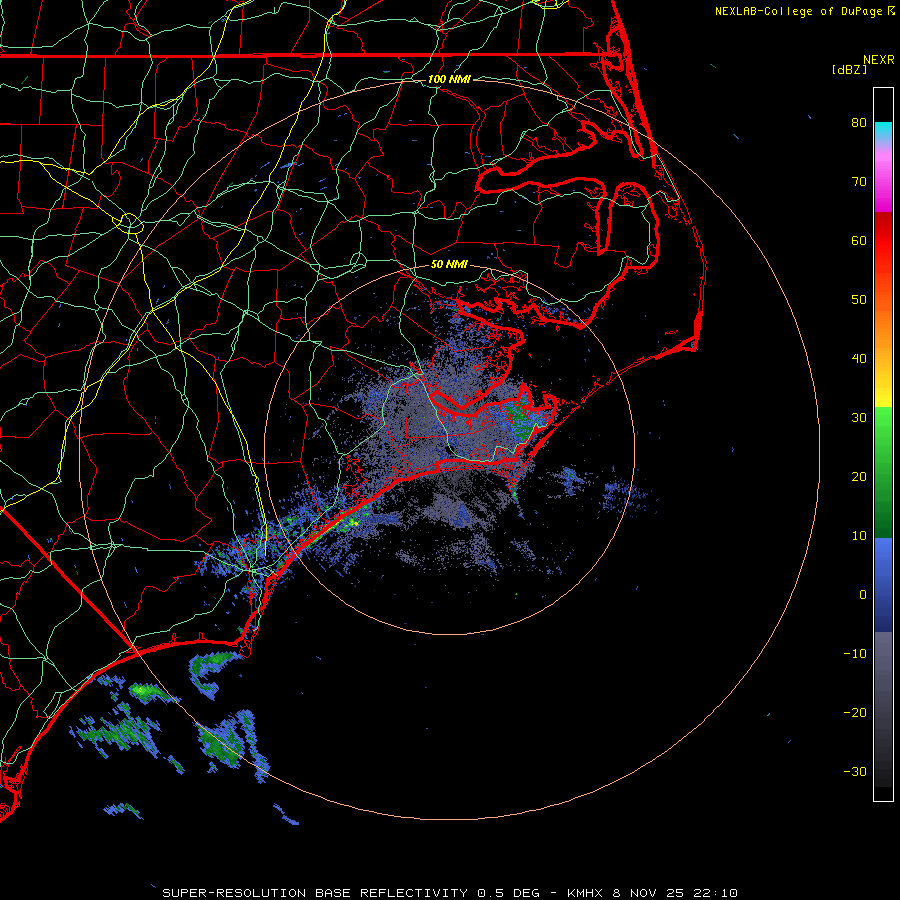This screenshot has width=900, height=900.
Task: Click the -10 value on the dBZ scale
Action: click(855, 654)
